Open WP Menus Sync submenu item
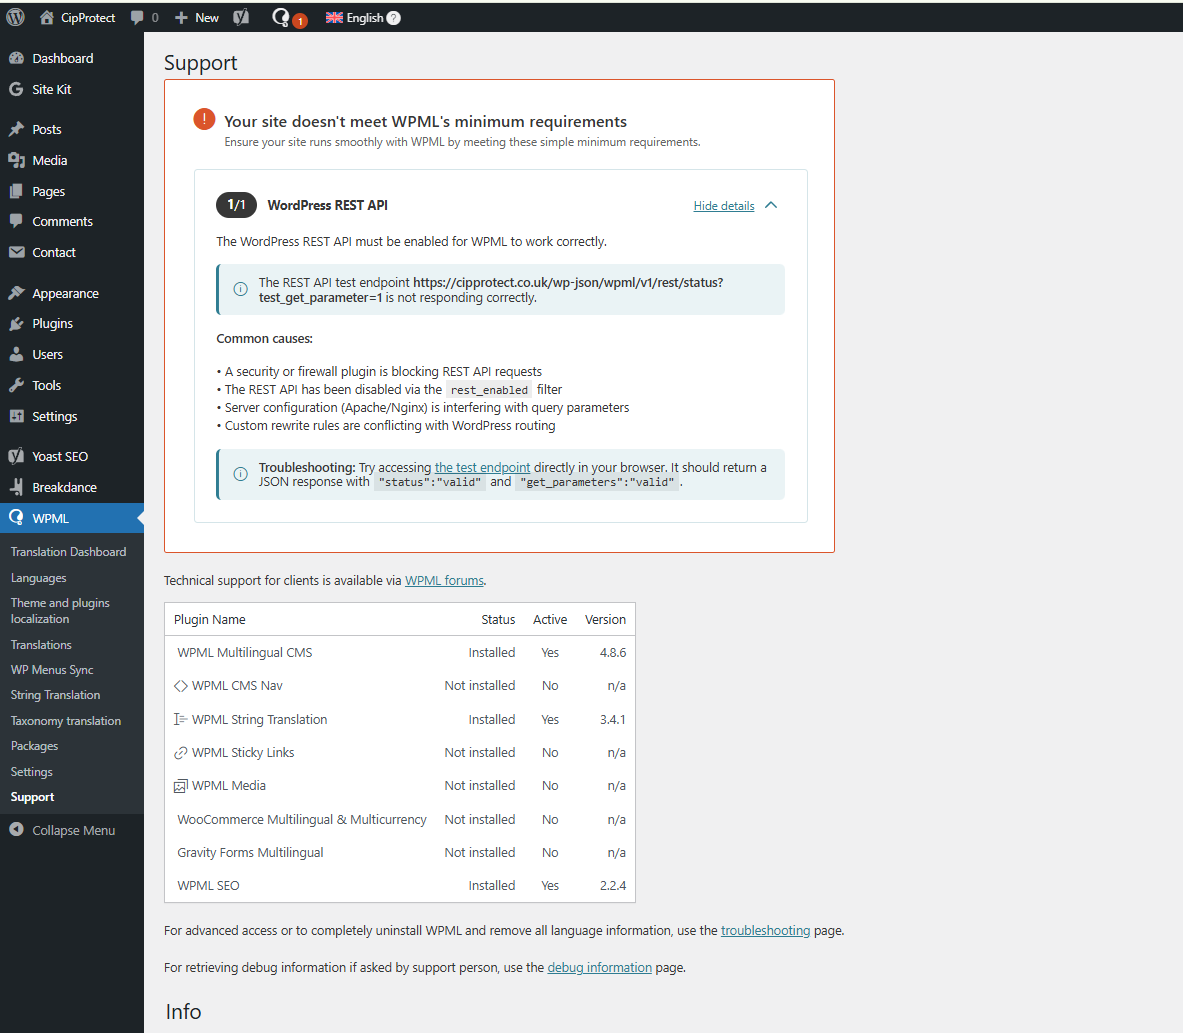The width and height of the screenshot is (1183, 1033). click(x=52, y=670)
